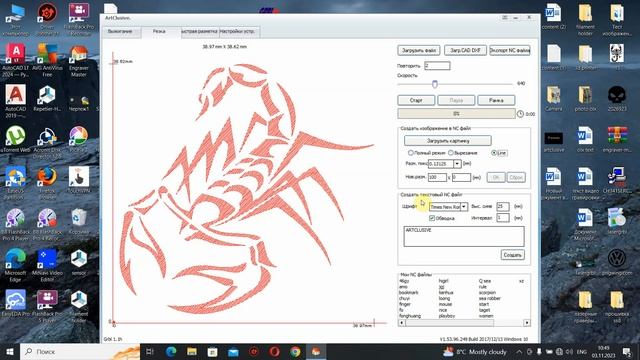Select sea robber in the NC files list
640x360 pixels.
coord(490,298)
